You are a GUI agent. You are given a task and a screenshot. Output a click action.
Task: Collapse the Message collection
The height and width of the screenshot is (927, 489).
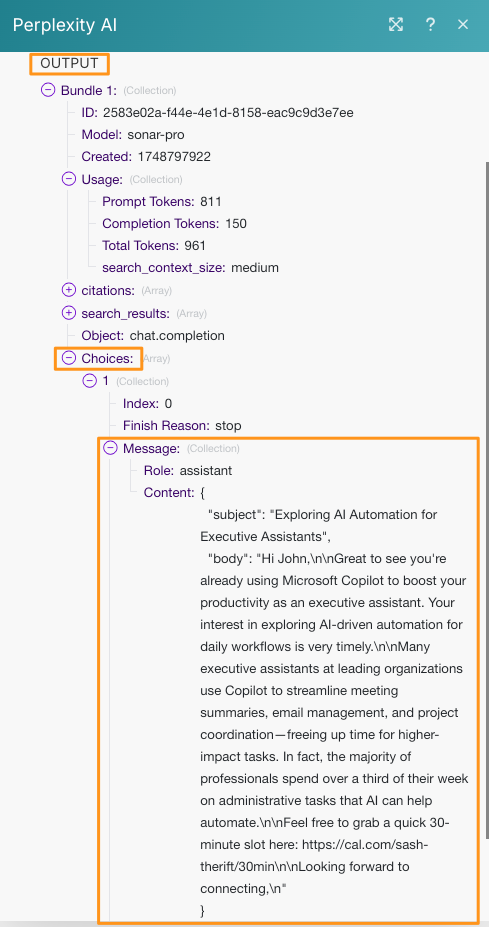pos(111,448)
